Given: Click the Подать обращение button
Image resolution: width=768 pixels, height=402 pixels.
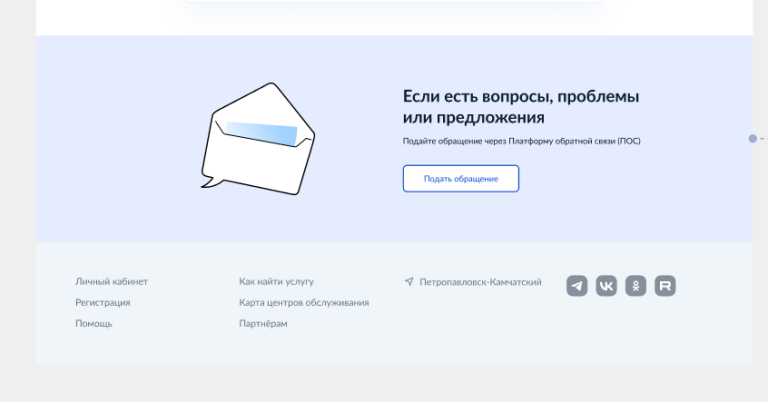Looking at the screenshot, I should pos(461,179).
